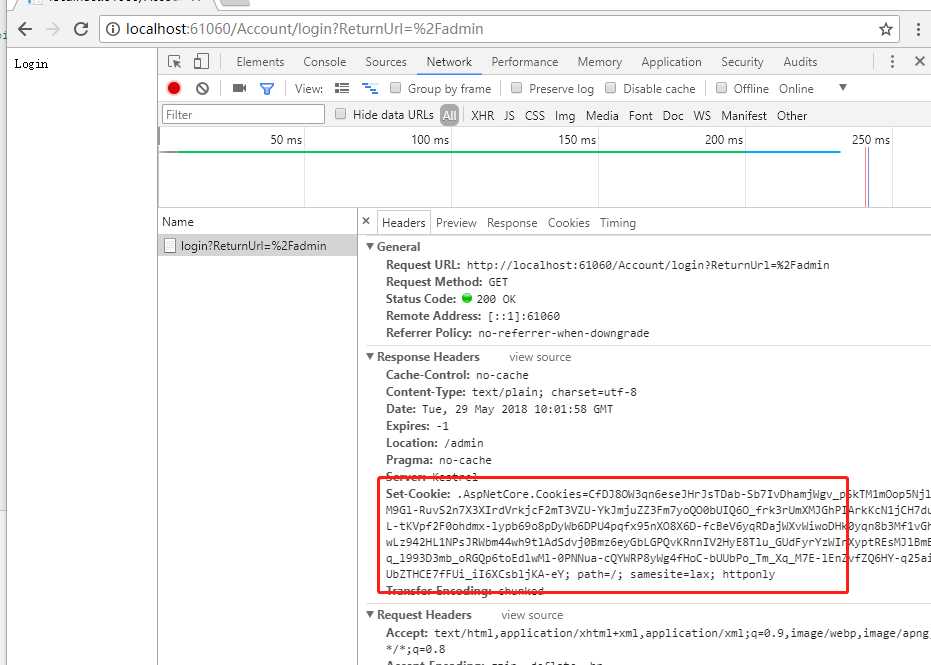Click the capture screenshots camera icon
This screenshot has width=931, height=665.
click(239, 88)
